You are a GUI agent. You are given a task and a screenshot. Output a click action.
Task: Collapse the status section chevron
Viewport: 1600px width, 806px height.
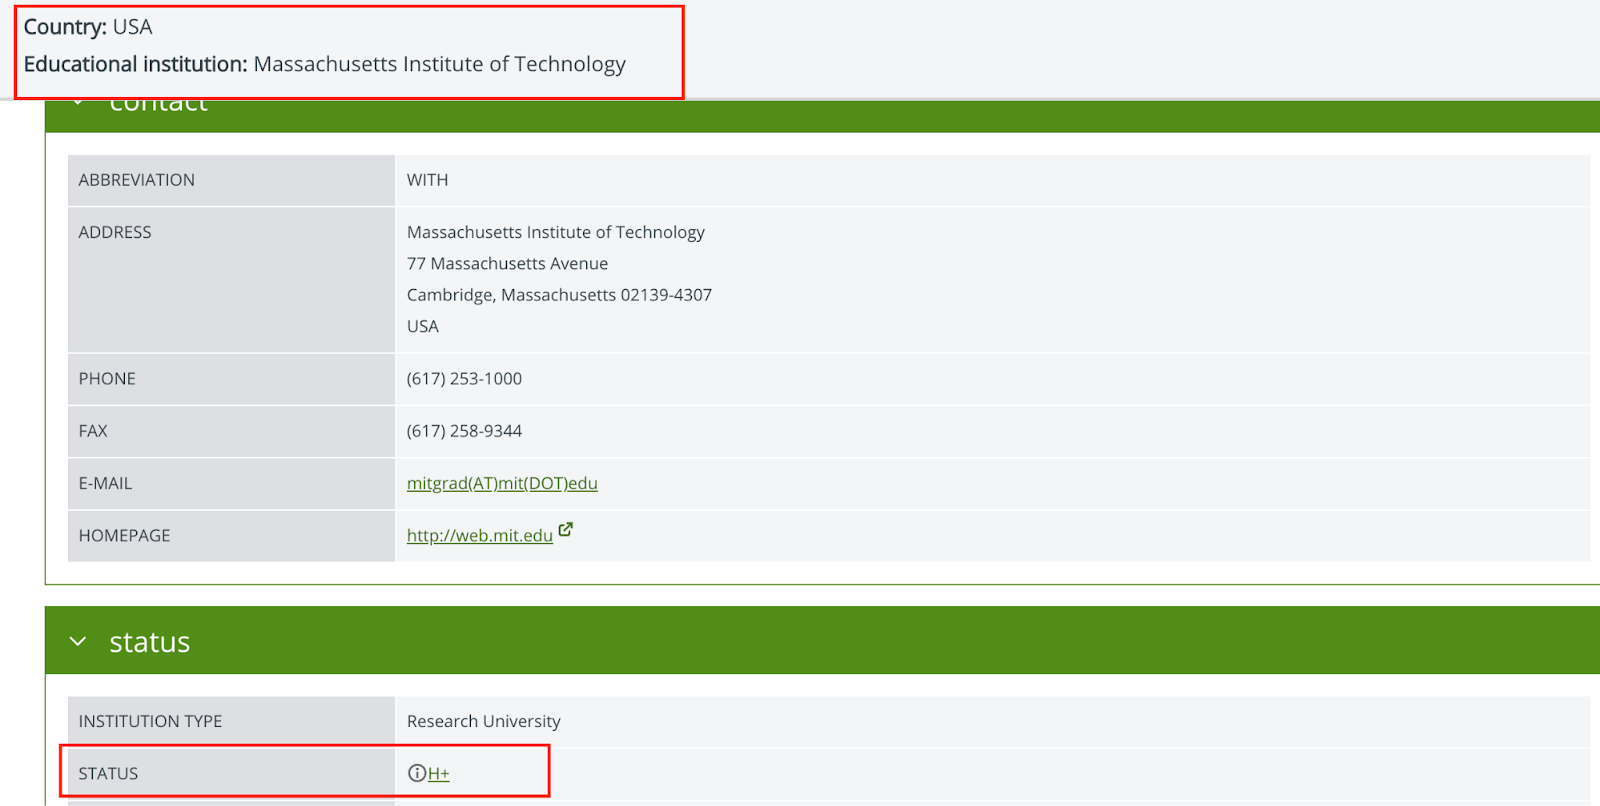78,641
